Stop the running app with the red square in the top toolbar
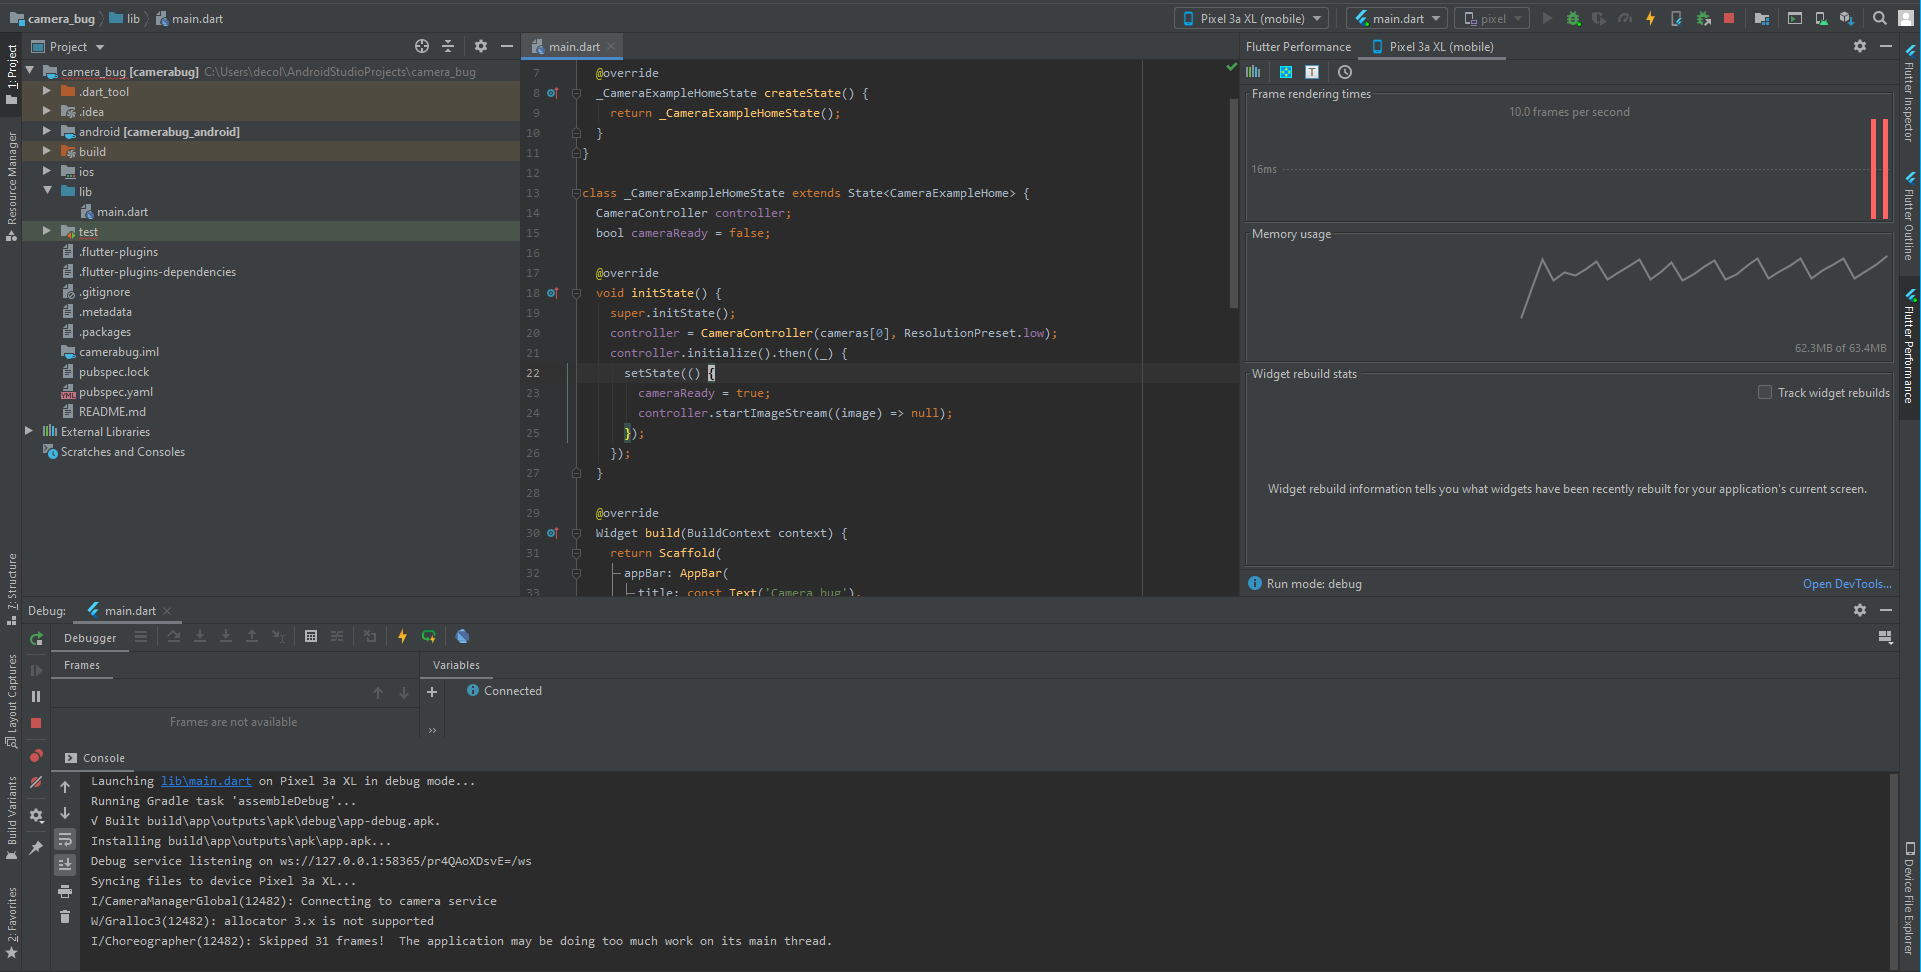The image size is (1921, 972). click(1729, 18)
